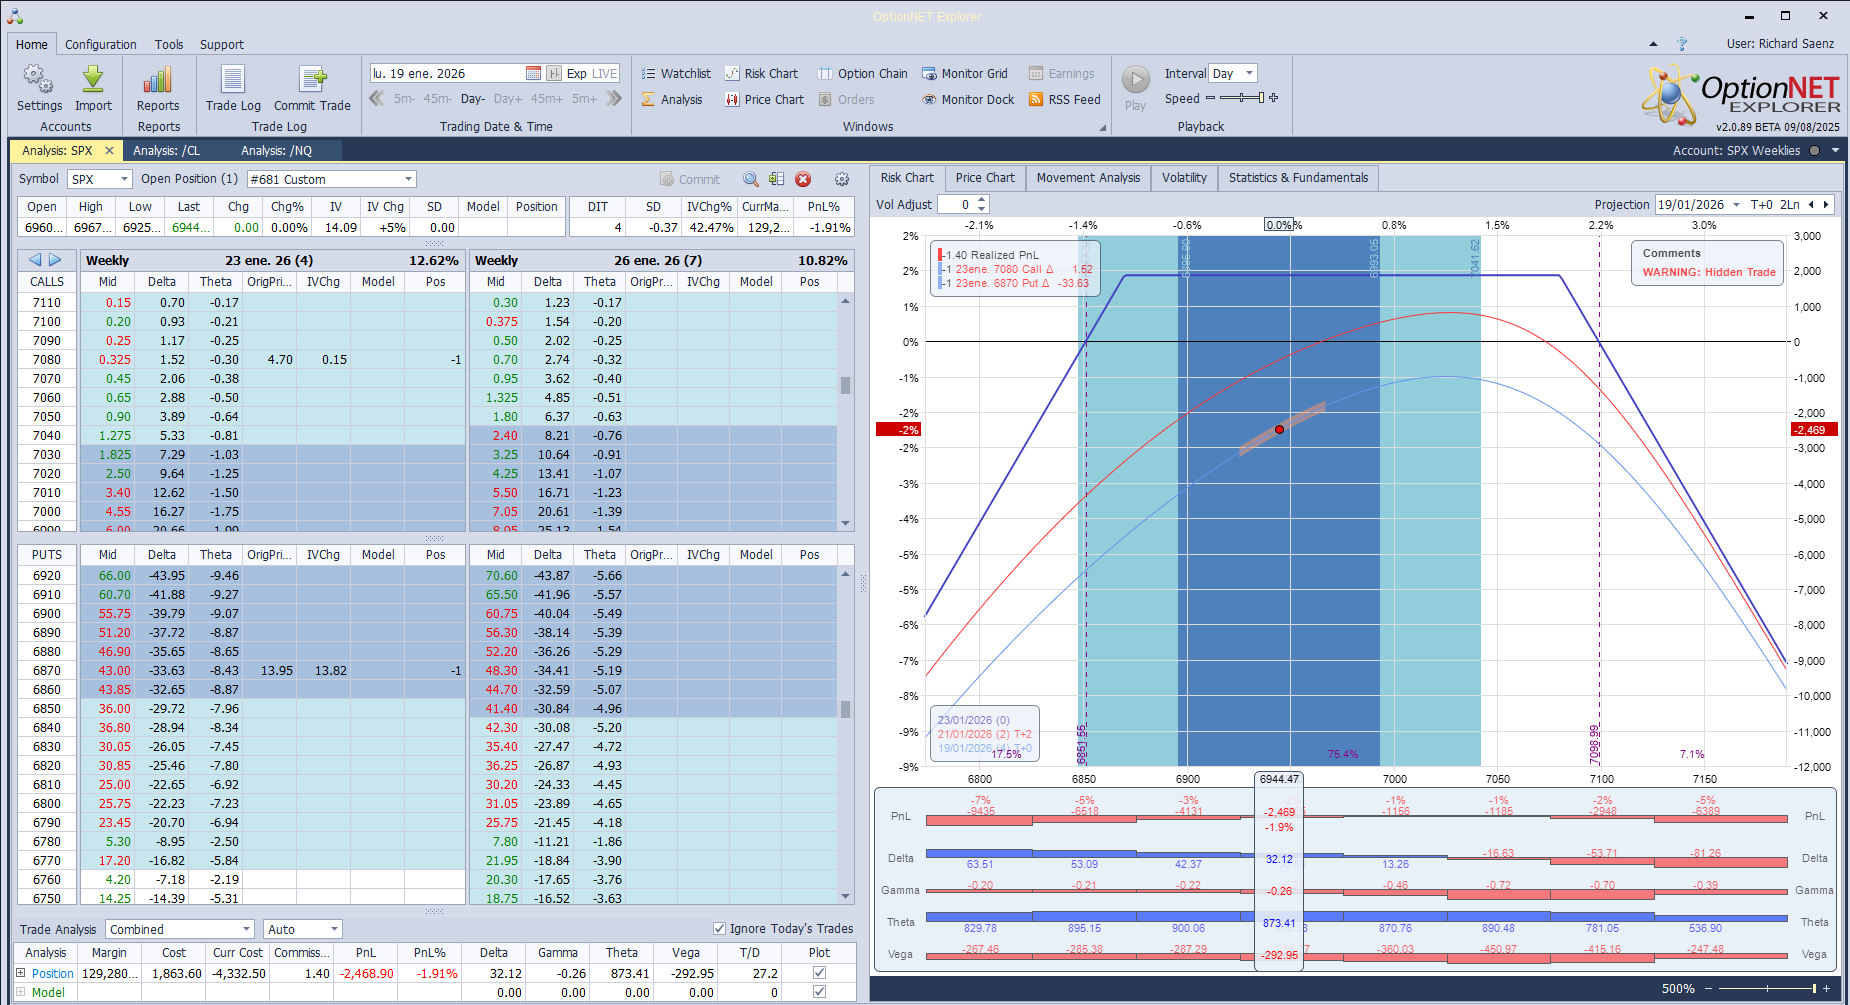This screenshot has width=1850, height=1005.
Task: Click the magnifier search icon
Action: (x=751, y=179)
